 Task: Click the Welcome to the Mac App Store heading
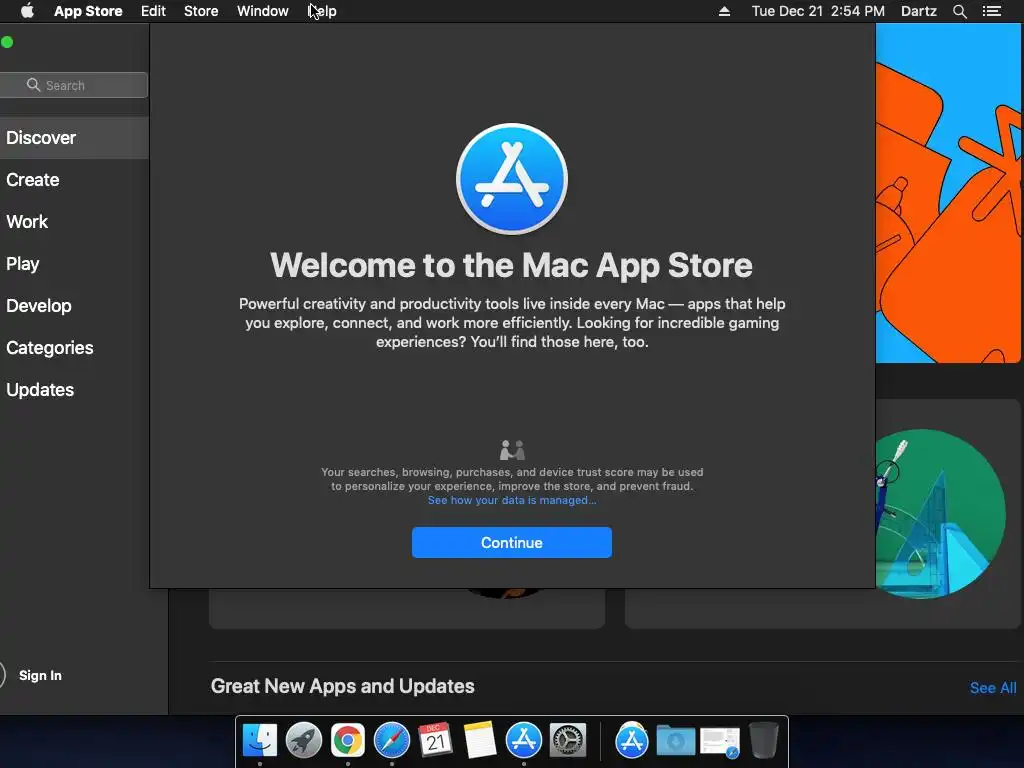512,265
